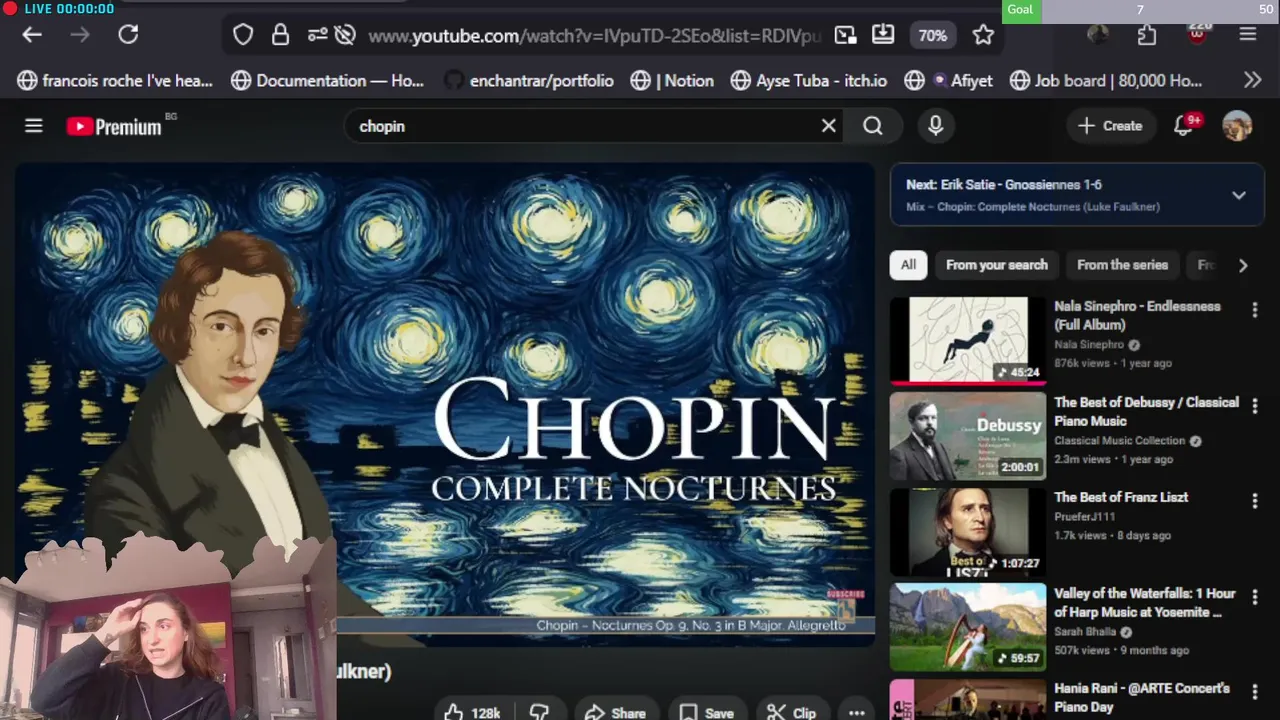Screen dimensions: 1280x720
Task: Open options for Nala Sinephro Endlessness video
Action: coord(1255,311)
